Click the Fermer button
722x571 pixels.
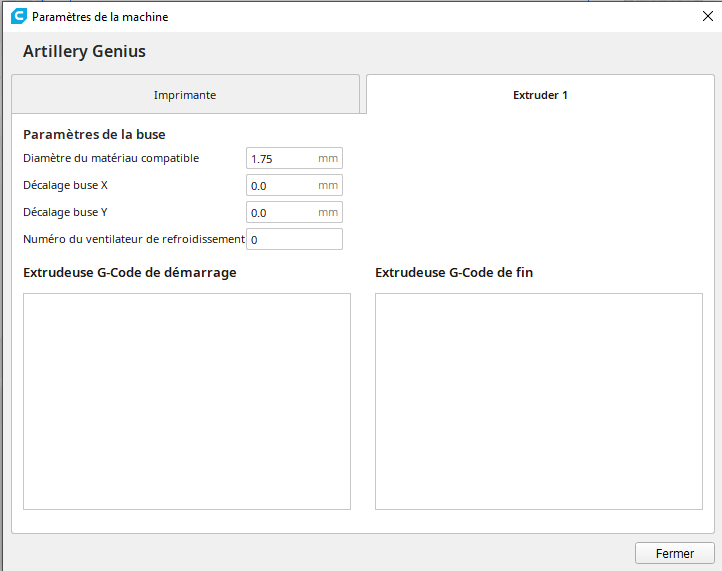pos(675,553)
